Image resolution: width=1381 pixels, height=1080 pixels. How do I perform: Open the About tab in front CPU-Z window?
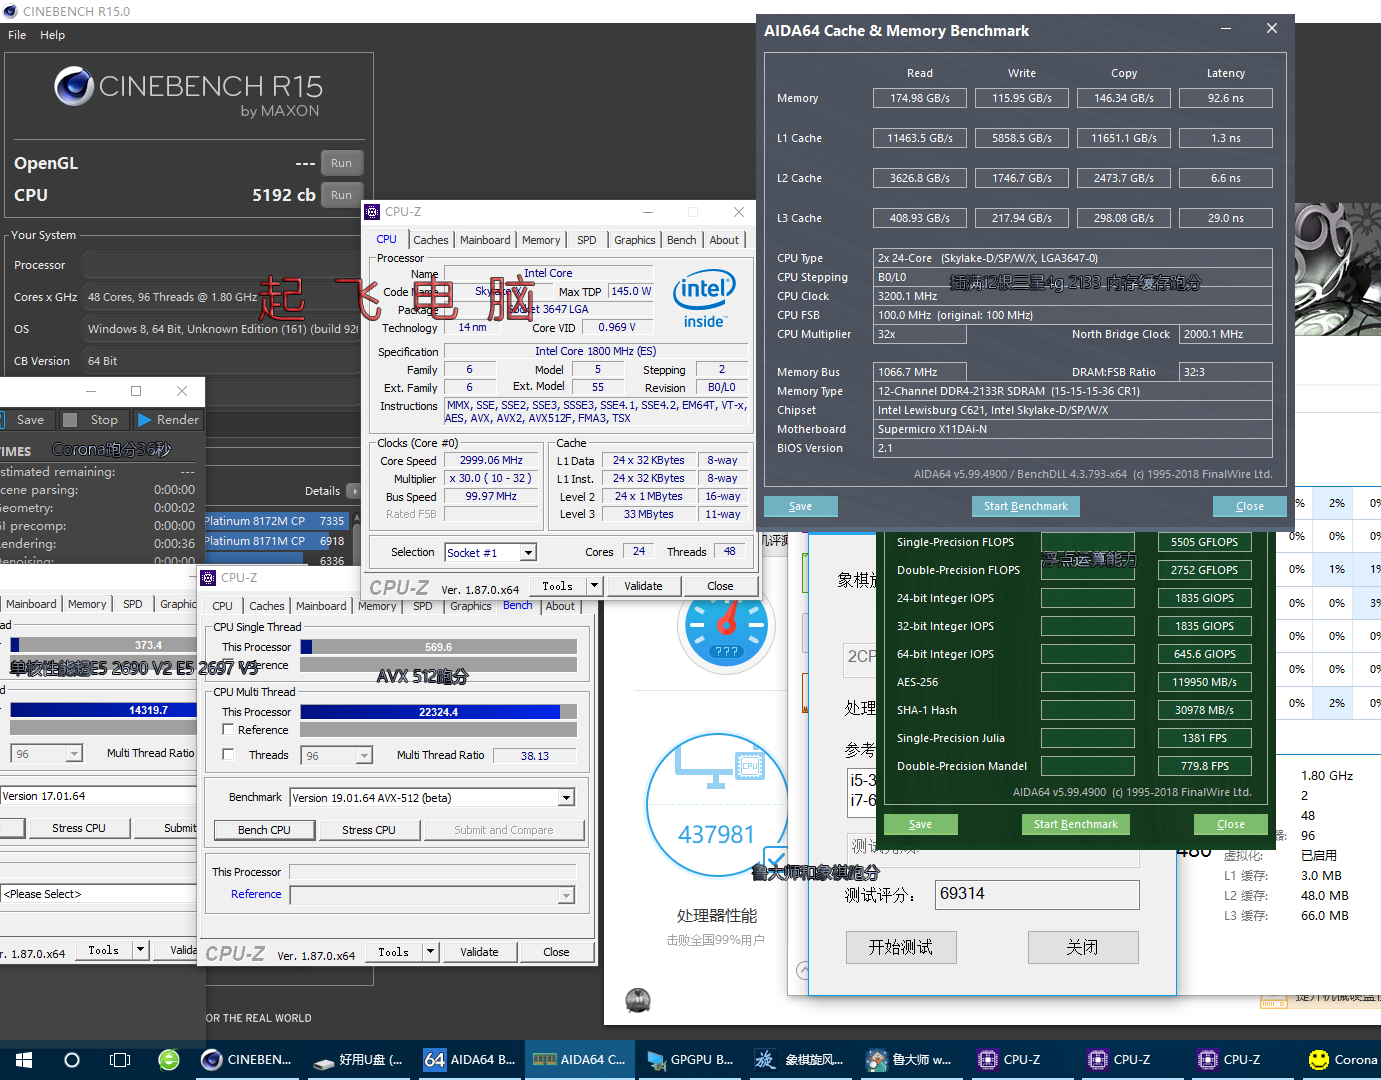click(724, 240)
